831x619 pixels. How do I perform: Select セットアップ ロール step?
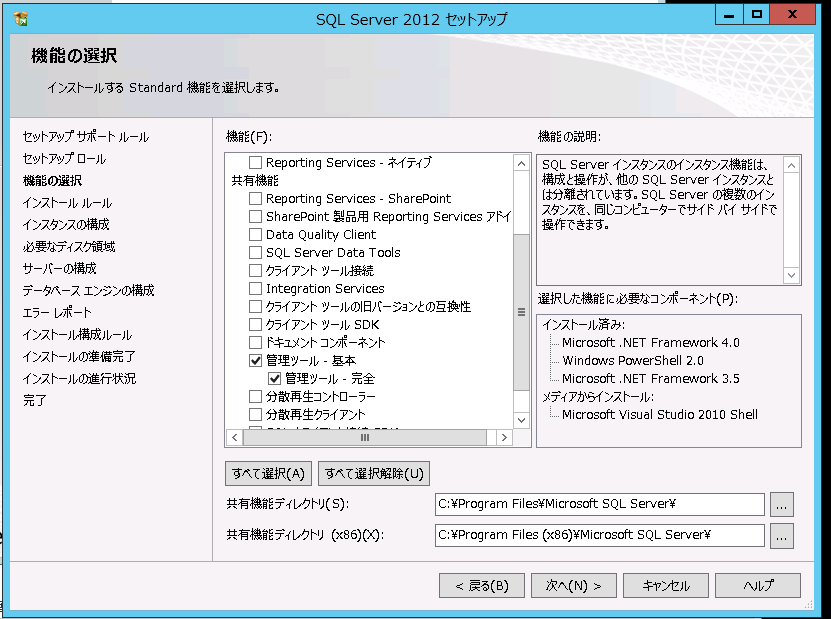click(64, 158)
